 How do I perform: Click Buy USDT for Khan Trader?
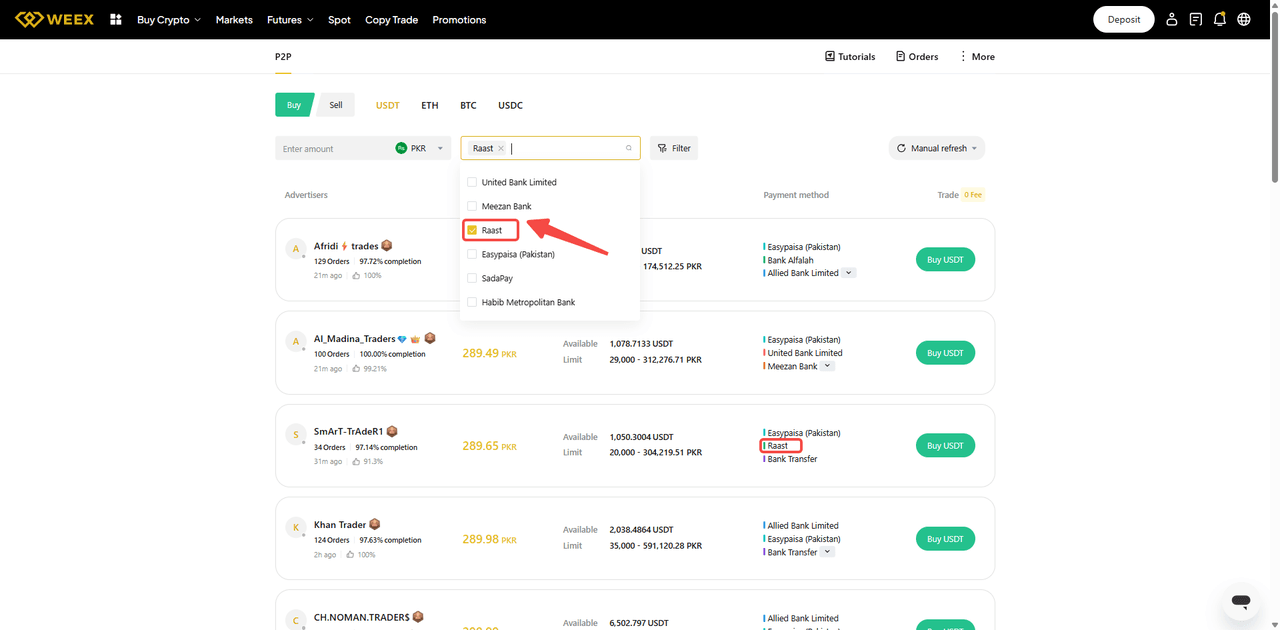(x=945, y=539)
